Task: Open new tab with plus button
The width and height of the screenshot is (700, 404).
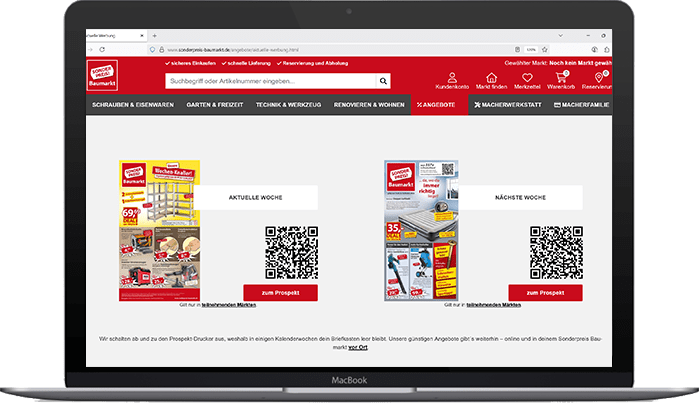Action: coord(154,36)
